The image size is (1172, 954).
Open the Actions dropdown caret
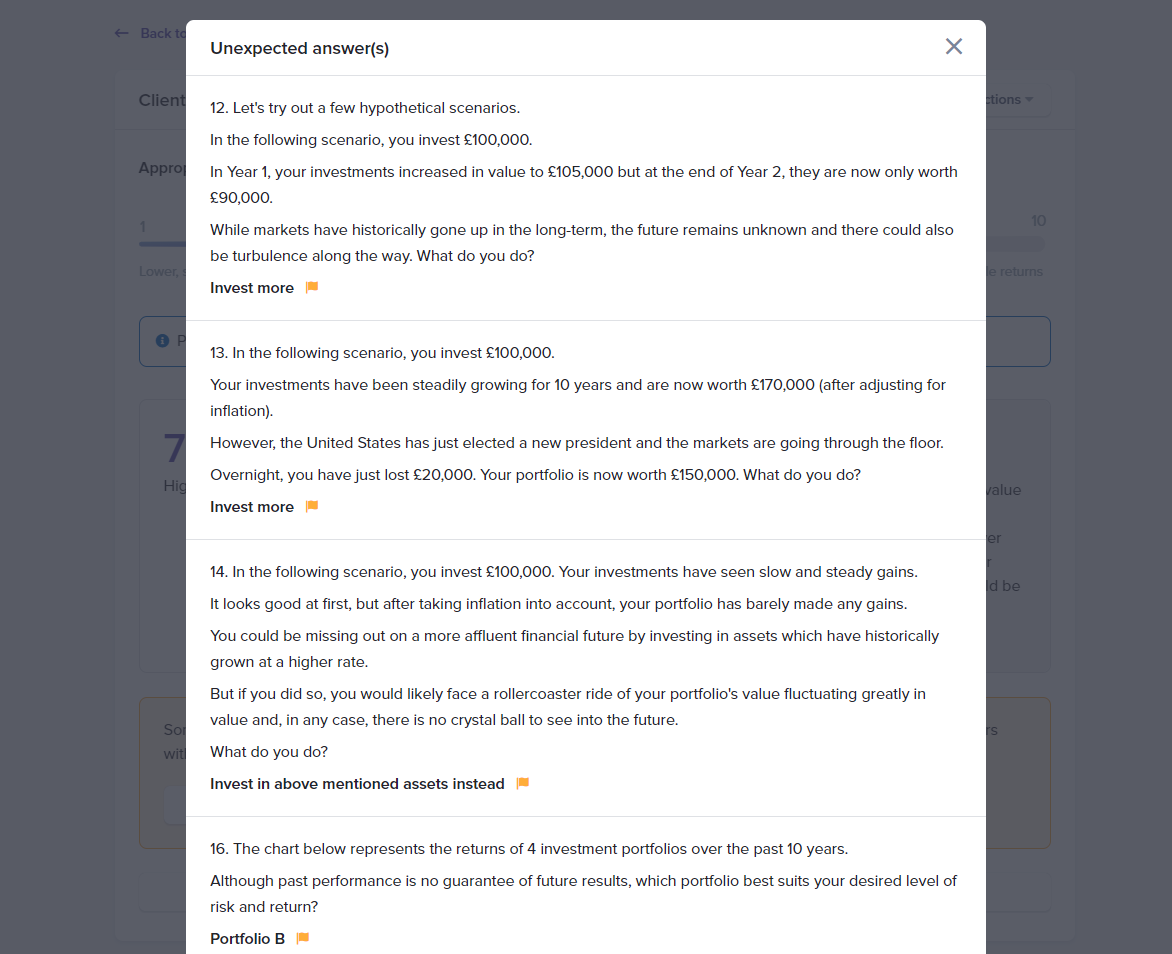pyautogui.click(x=1029, y=100)
